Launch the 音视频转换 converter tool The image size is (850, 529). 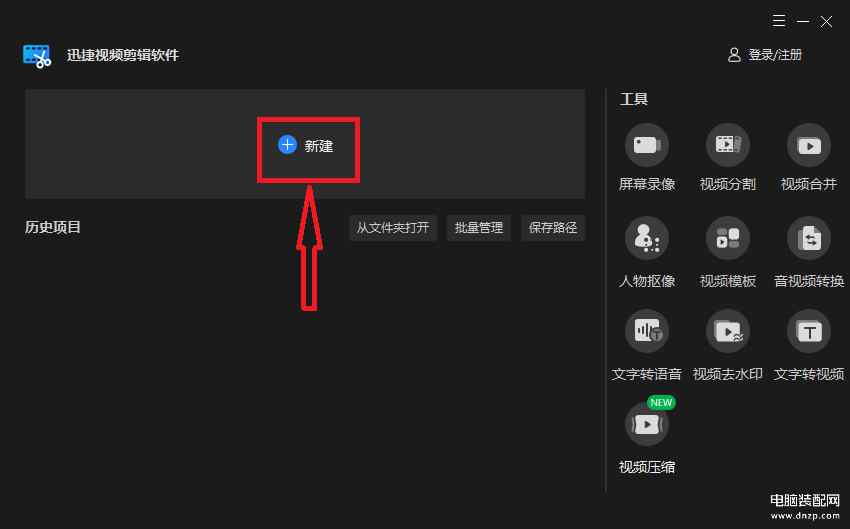[x=809, y=238]
